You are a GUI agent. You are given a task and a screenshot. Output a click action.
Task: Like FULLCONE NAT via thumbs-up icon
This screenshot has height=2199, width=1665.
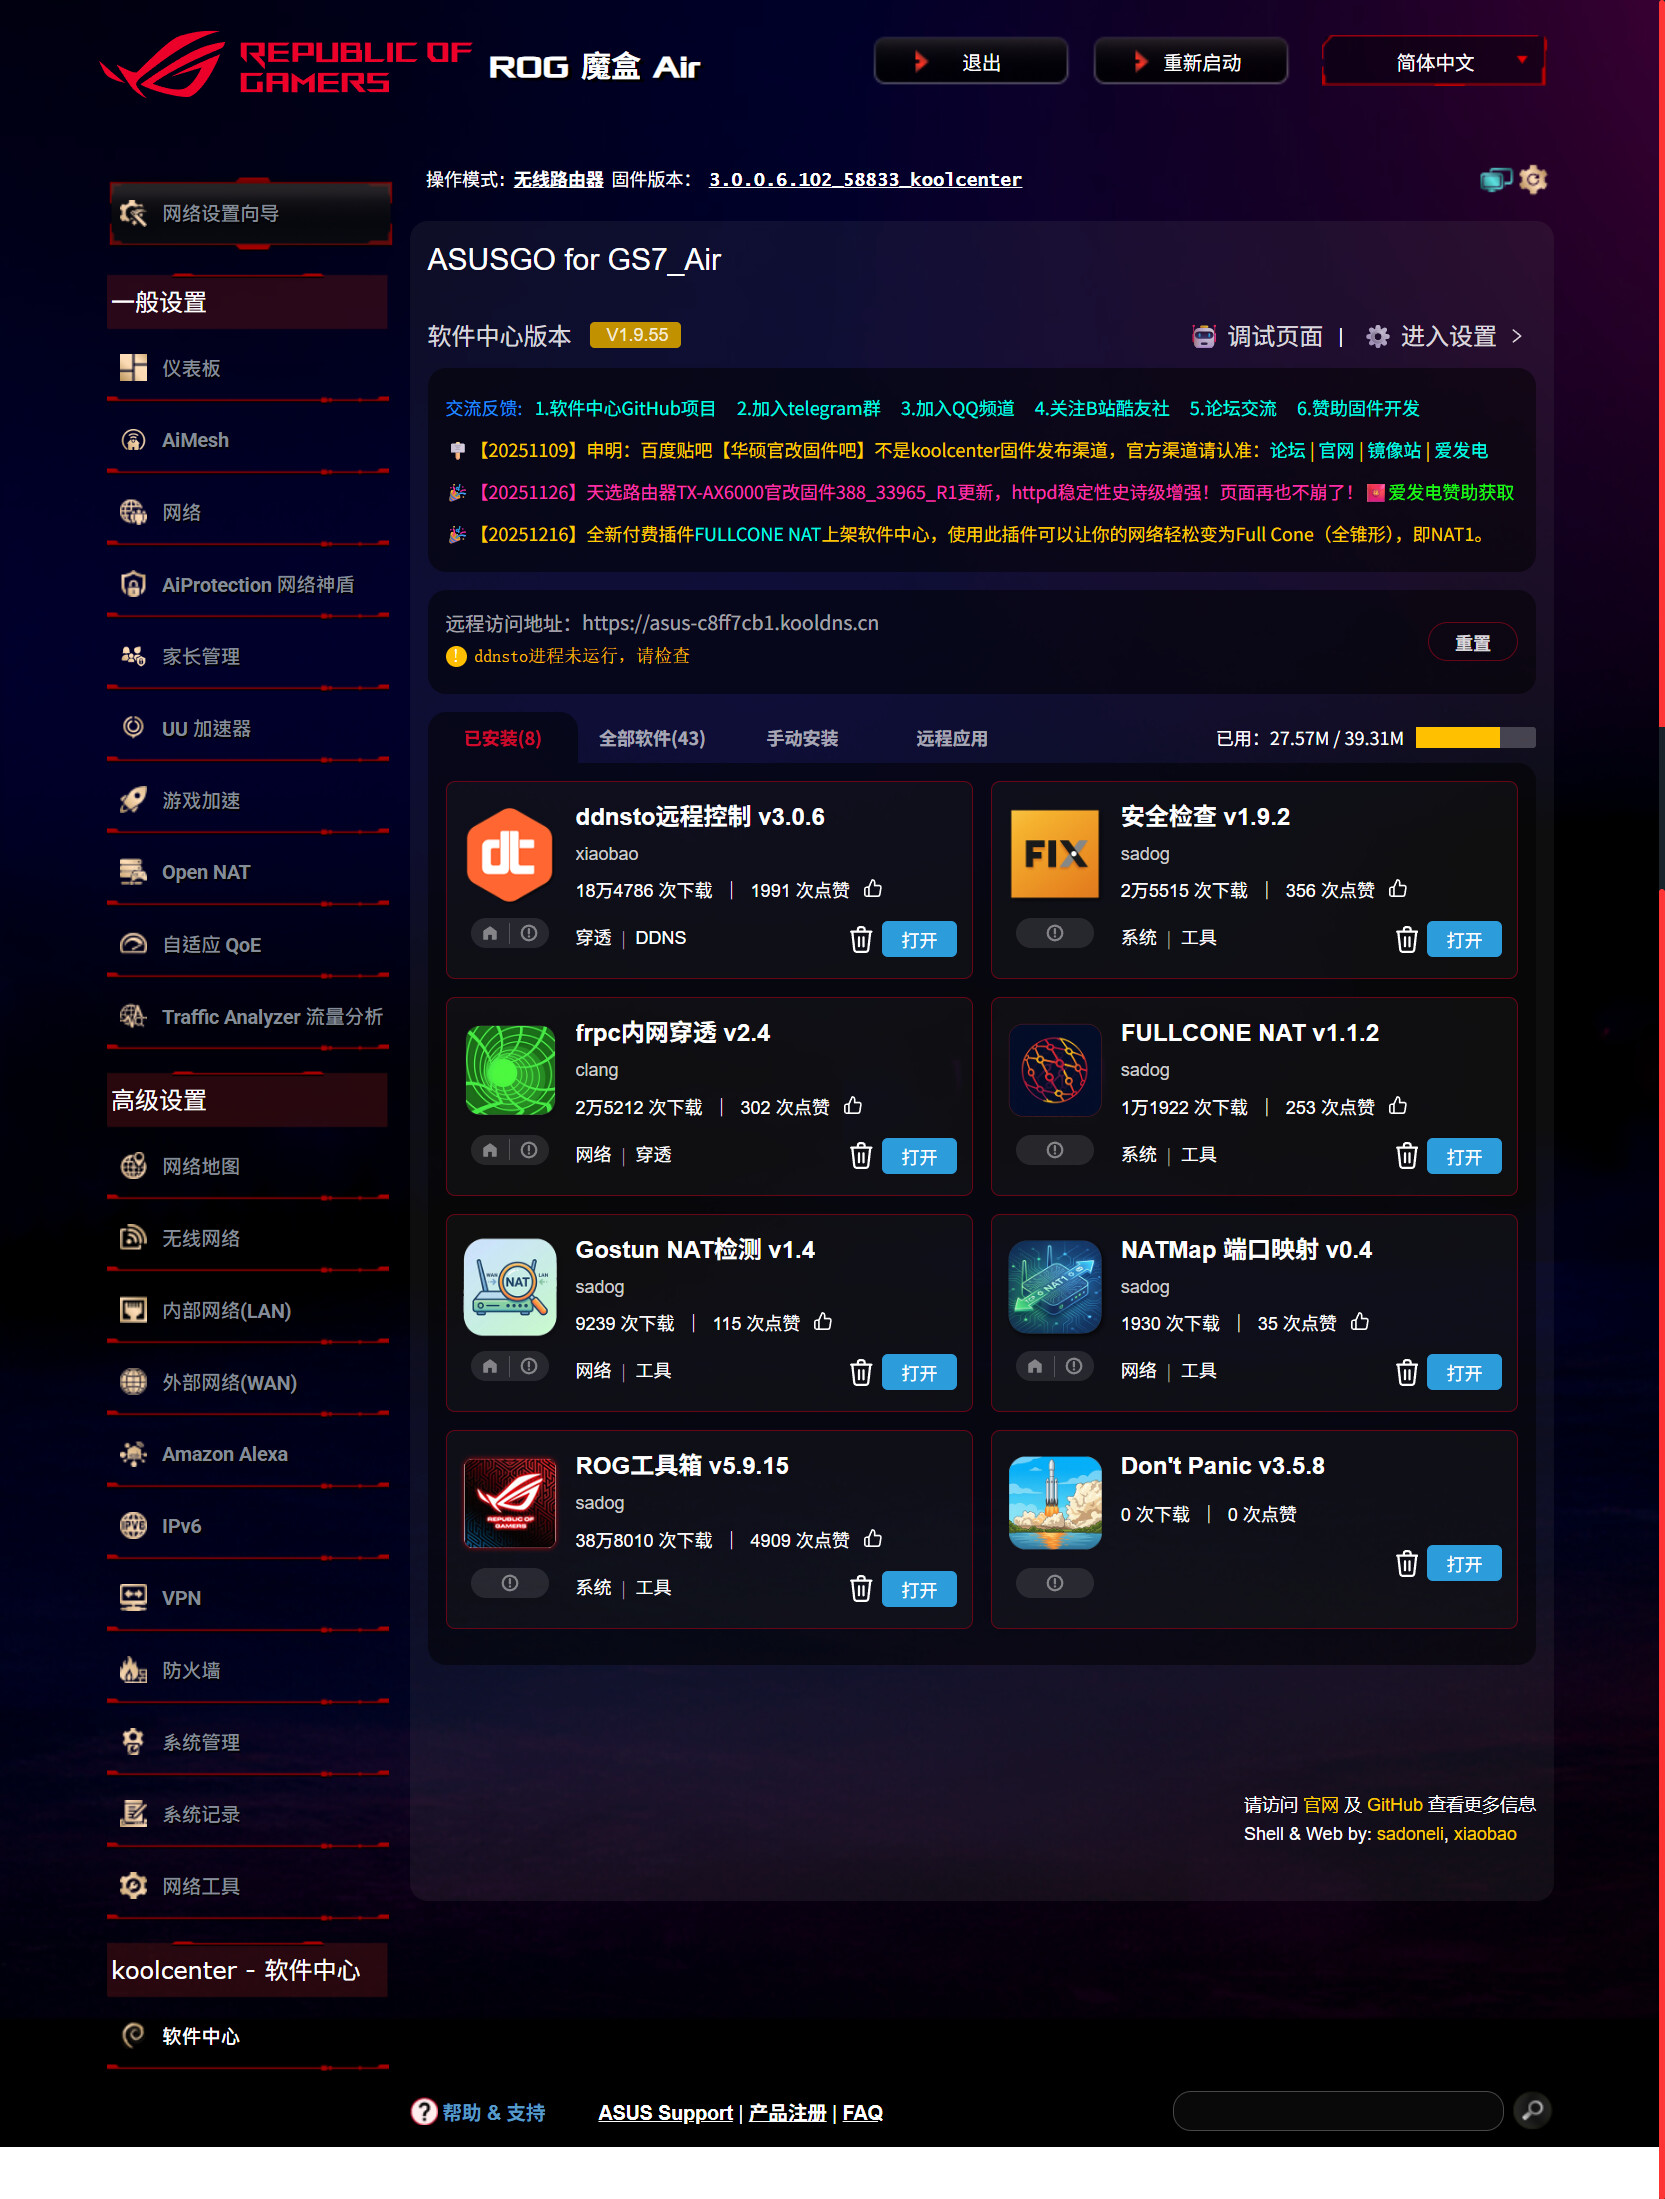coord(1398,1105)
